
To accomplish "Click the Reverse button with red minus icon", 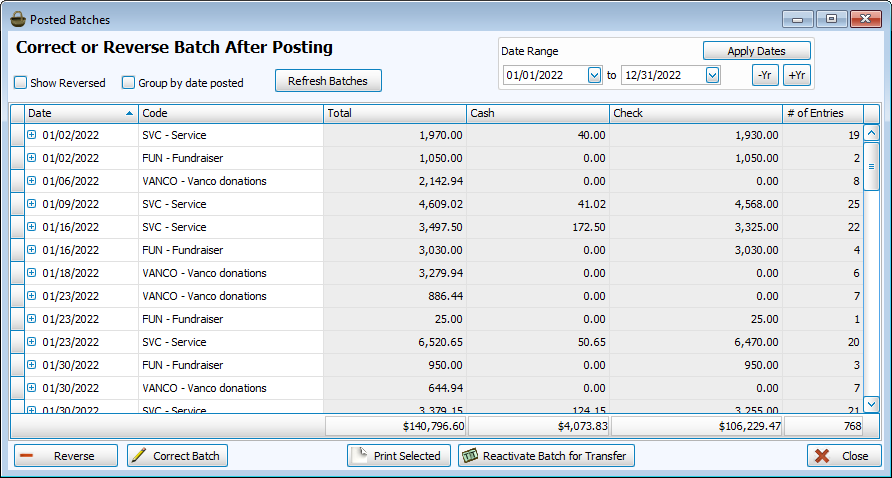I will tap(66, 456).
